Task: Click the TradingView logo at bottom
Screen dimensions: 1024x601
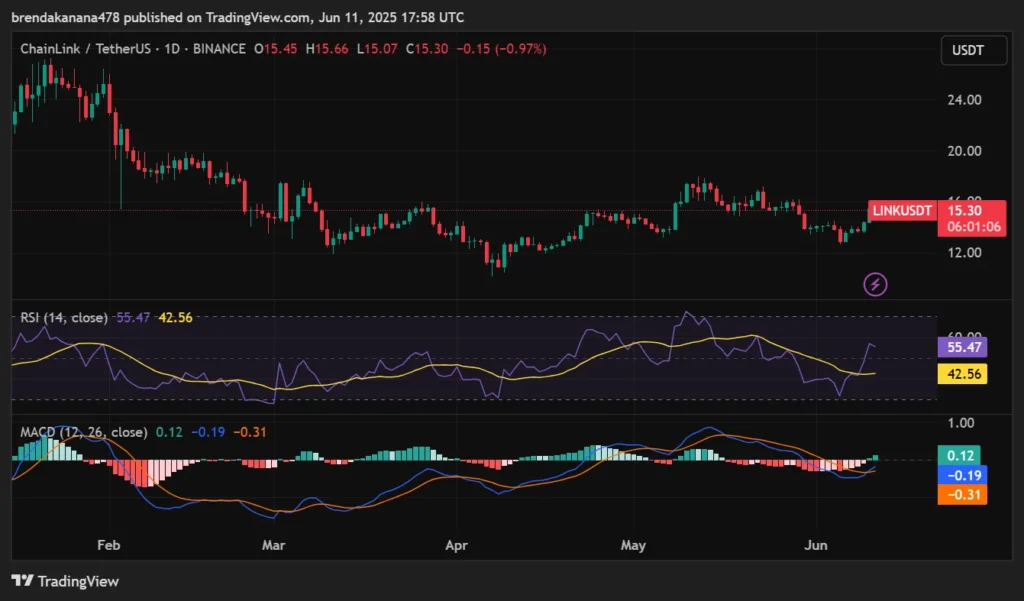Action: pos(65,581)
